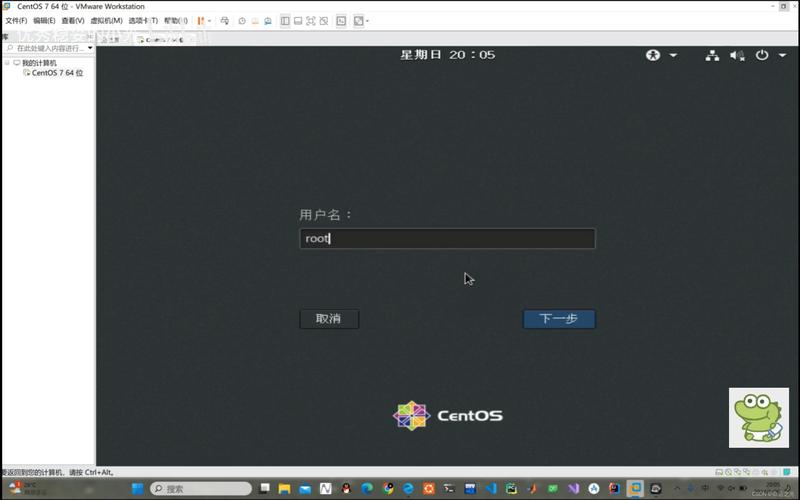Expand the dropdown arrow beside the pause icon
The width and height of the screenshot is (800, 500).
208,21
